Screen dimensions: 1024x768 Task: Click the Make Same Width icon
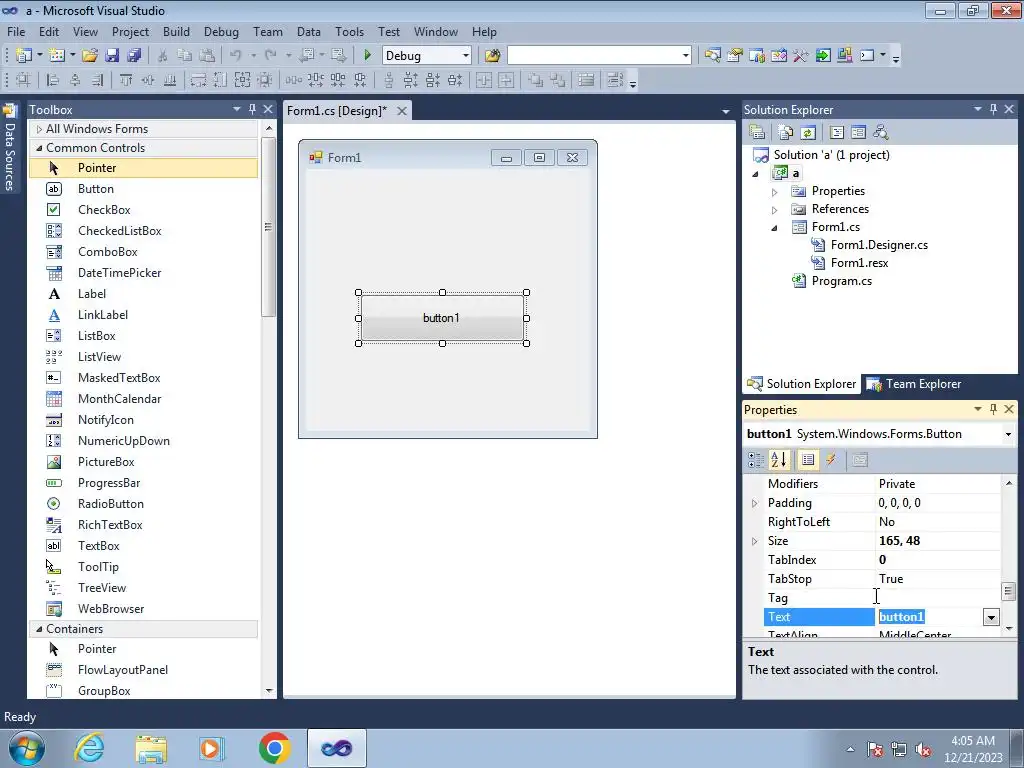coord(198,80)
